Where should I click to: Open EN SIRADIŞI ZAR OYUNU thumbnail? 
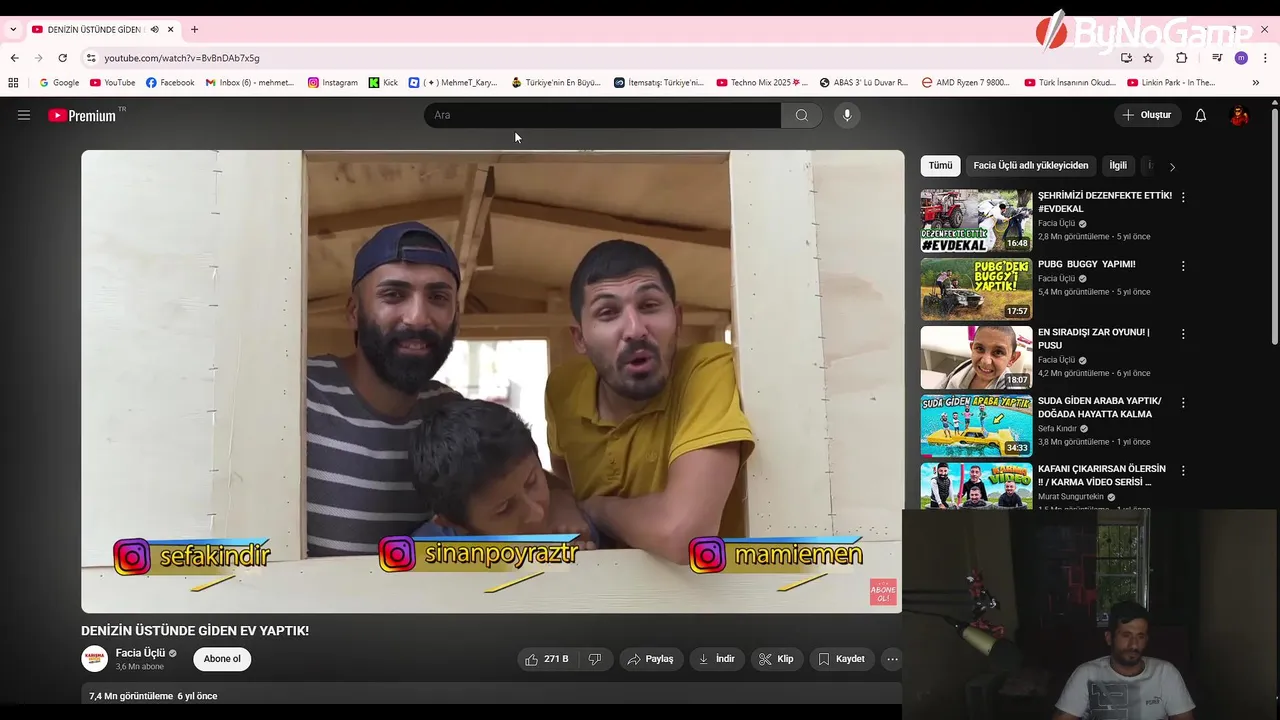[976, 357]
